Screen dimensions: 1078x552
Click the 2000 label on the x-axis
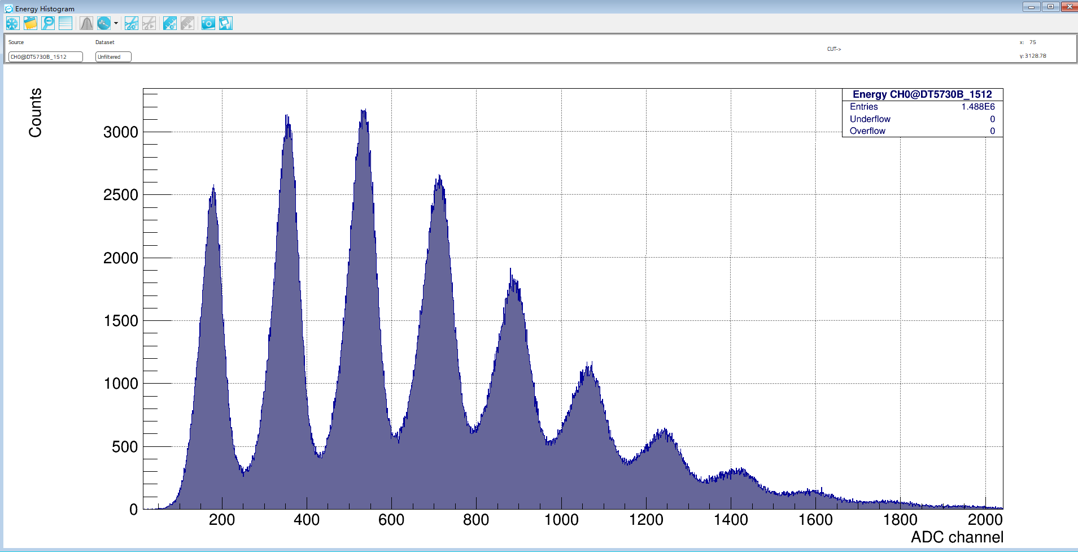985,520
